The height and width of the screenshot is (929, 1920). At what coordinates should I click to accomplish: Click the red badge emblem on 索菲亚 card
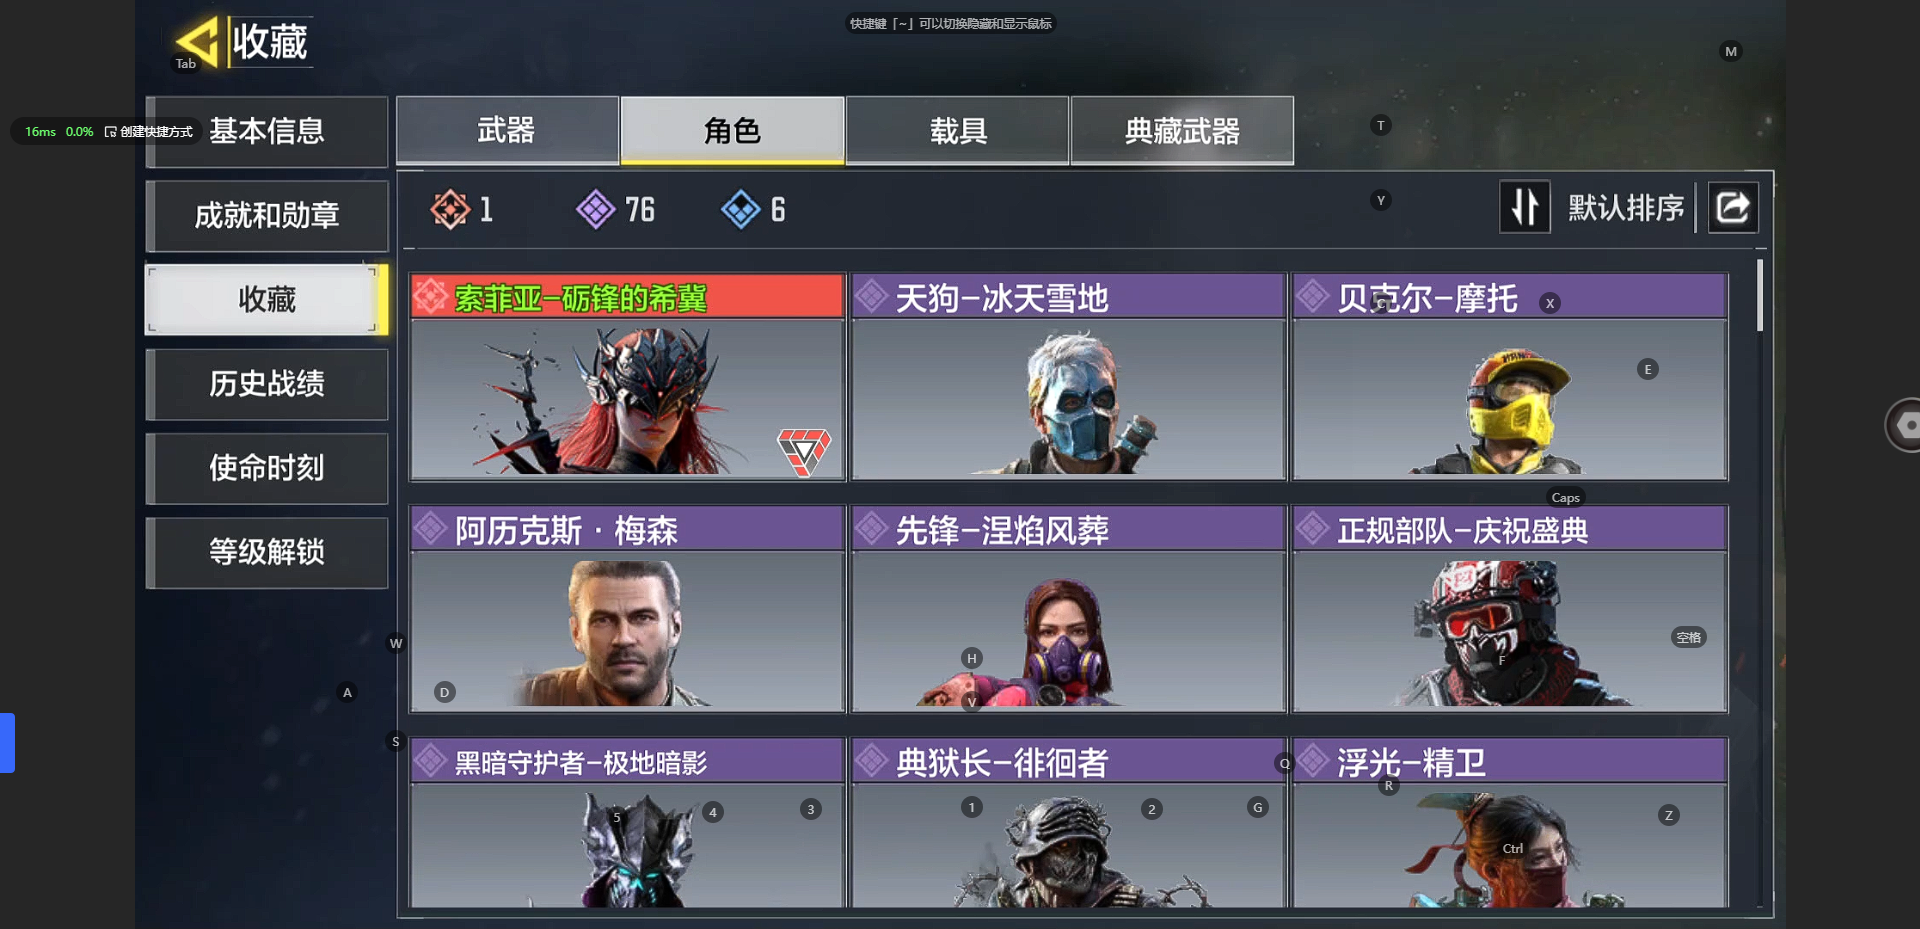[804, 452]
